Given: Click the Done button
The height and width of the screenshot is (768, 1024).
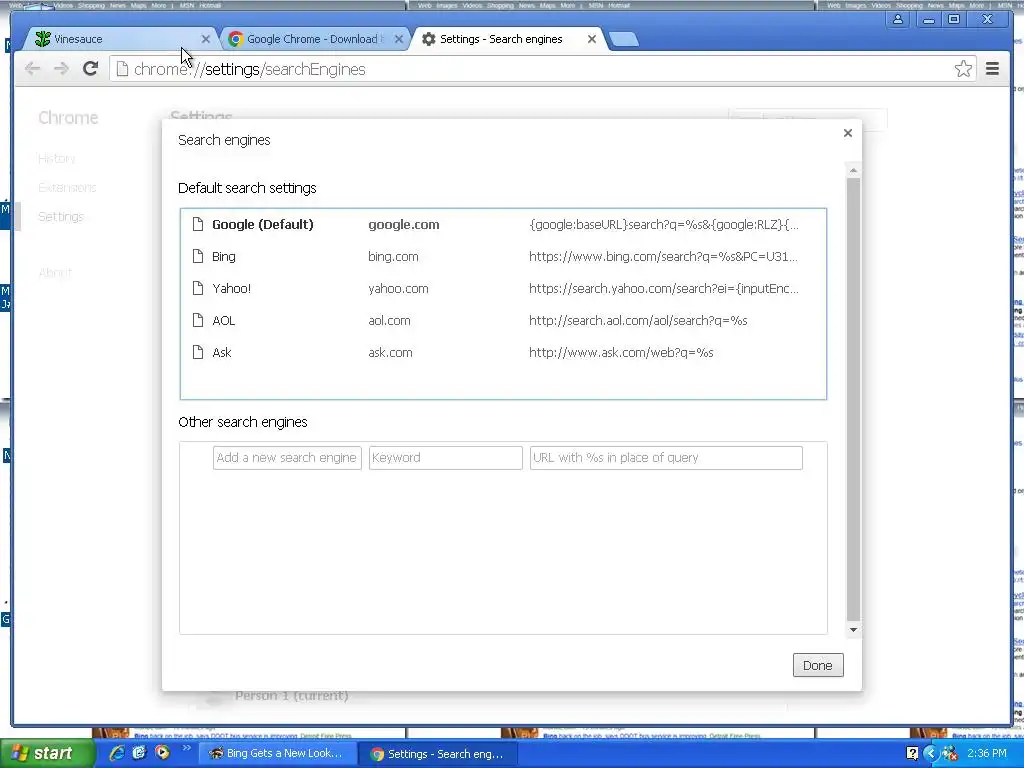Looking at the screenshot, I should (x=818, y=665).
